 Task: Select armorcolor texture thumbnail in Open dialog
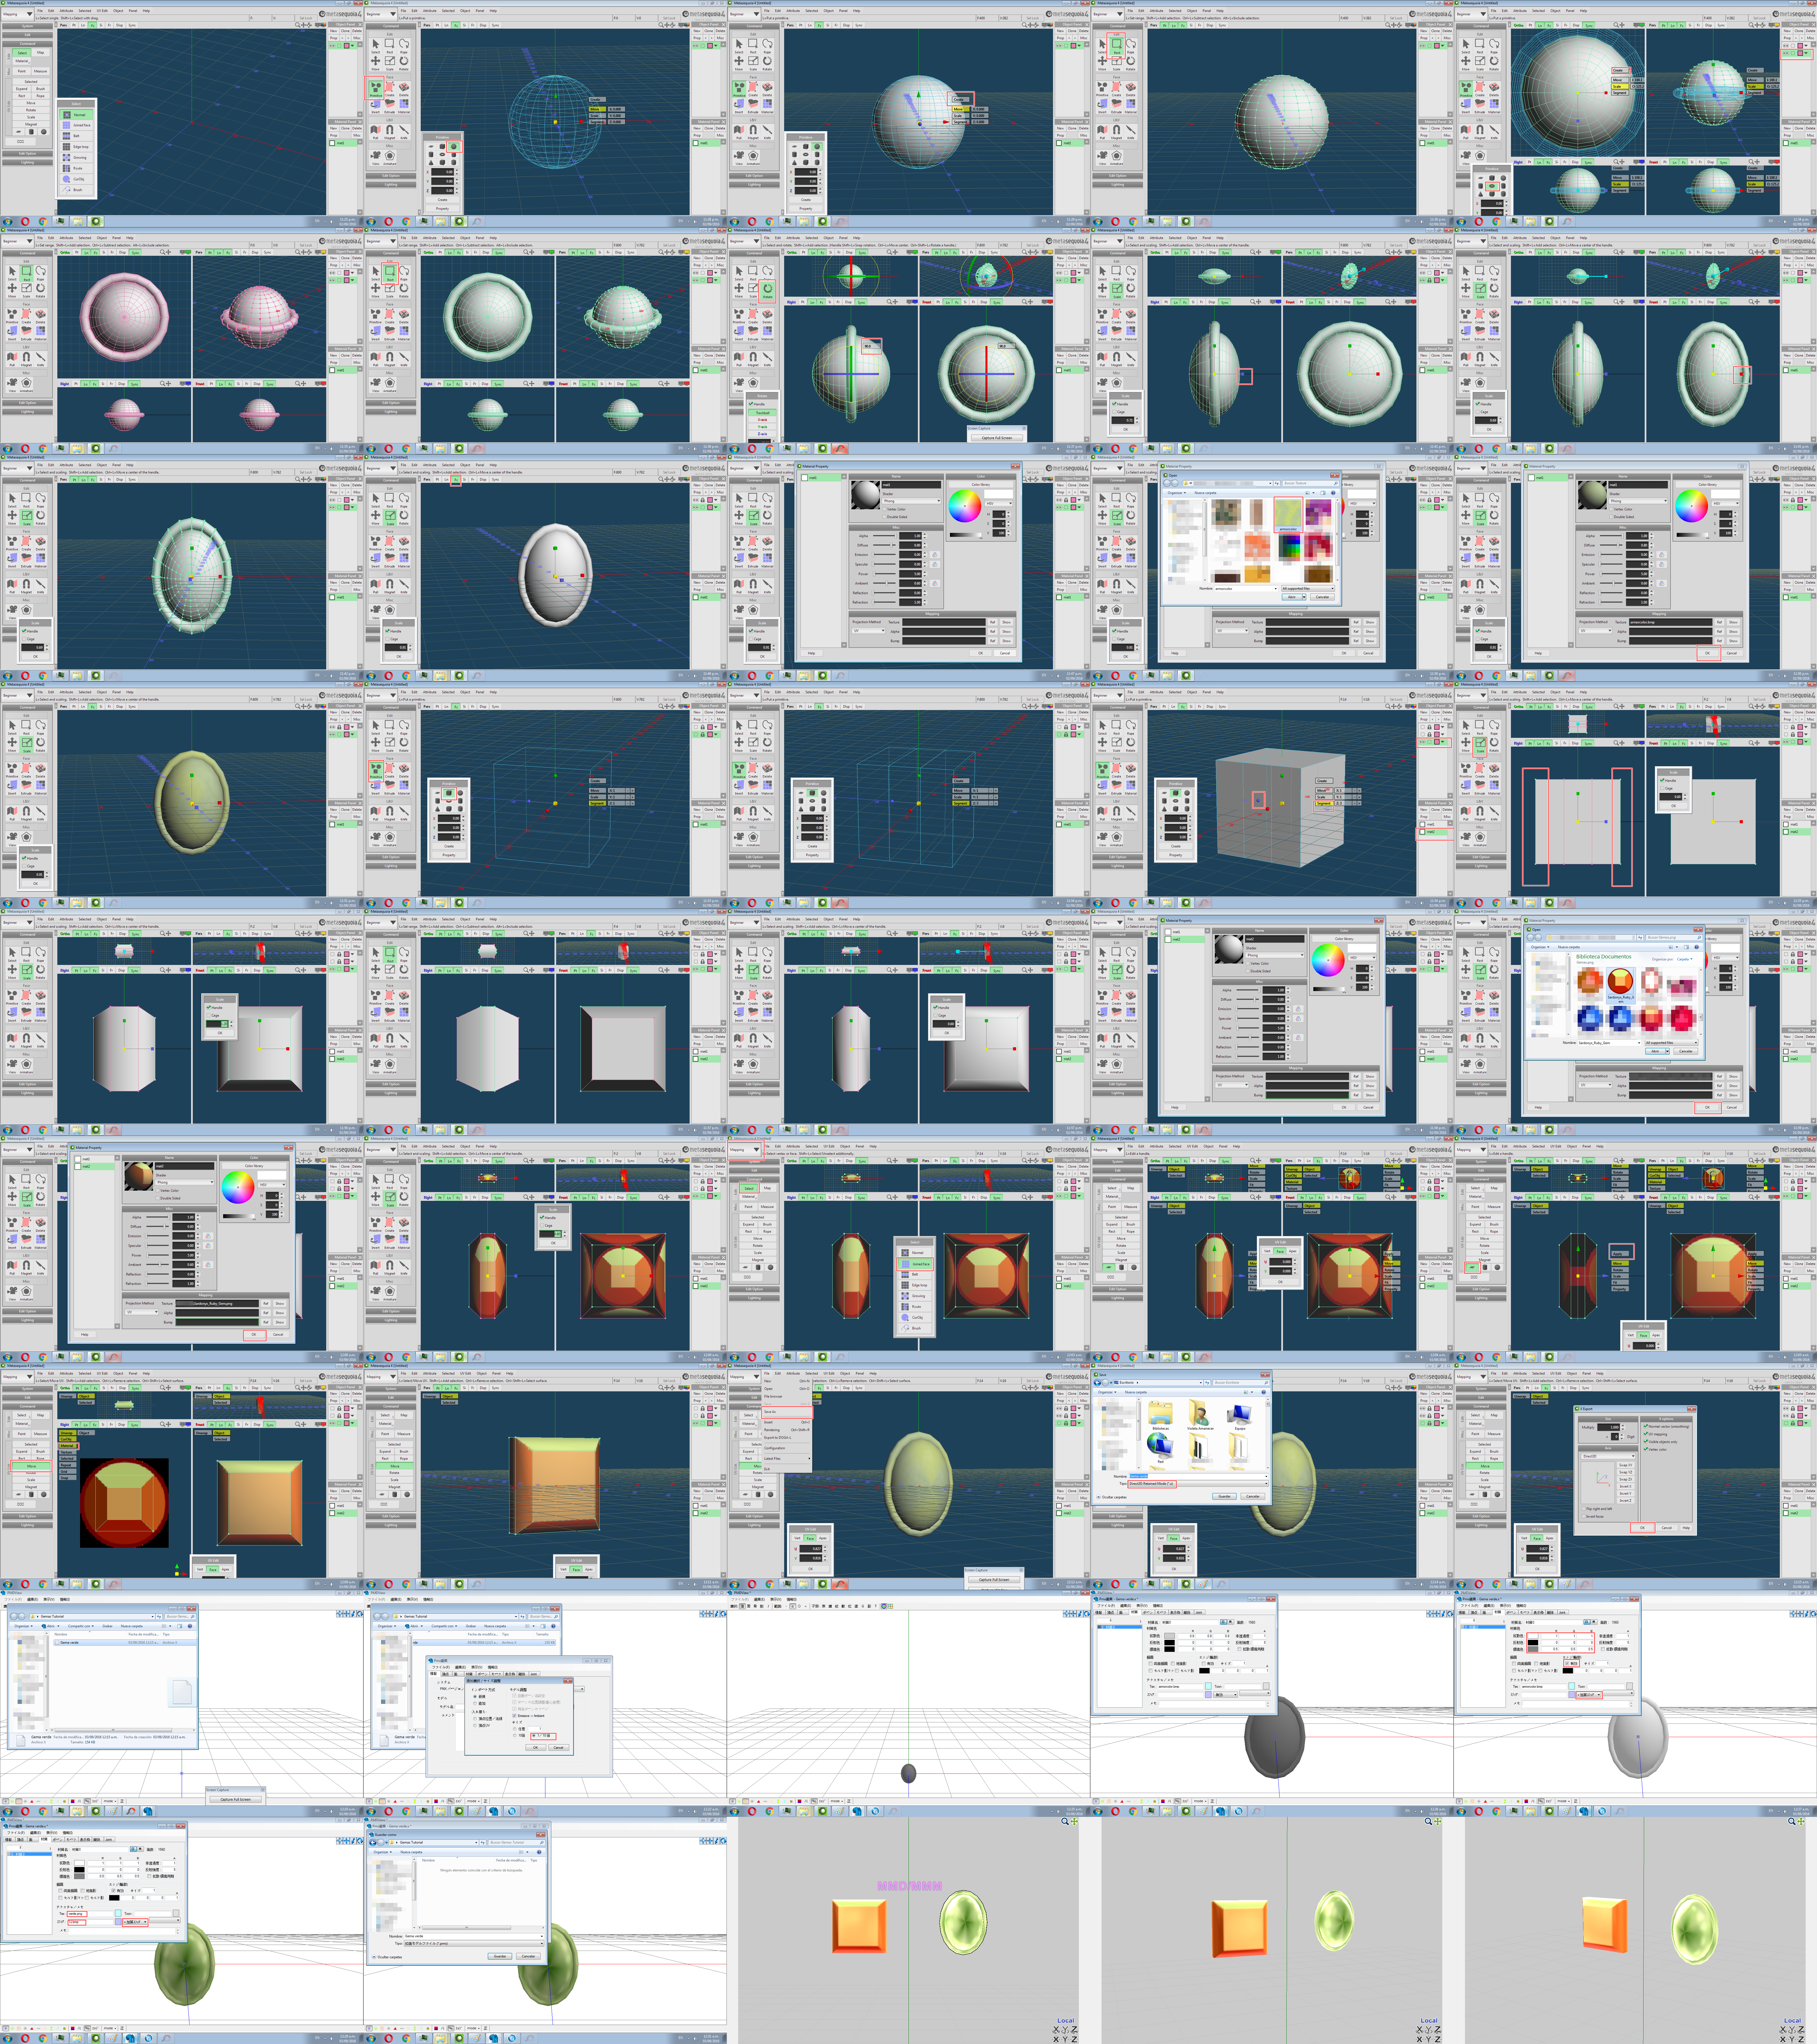(1288, 513)
